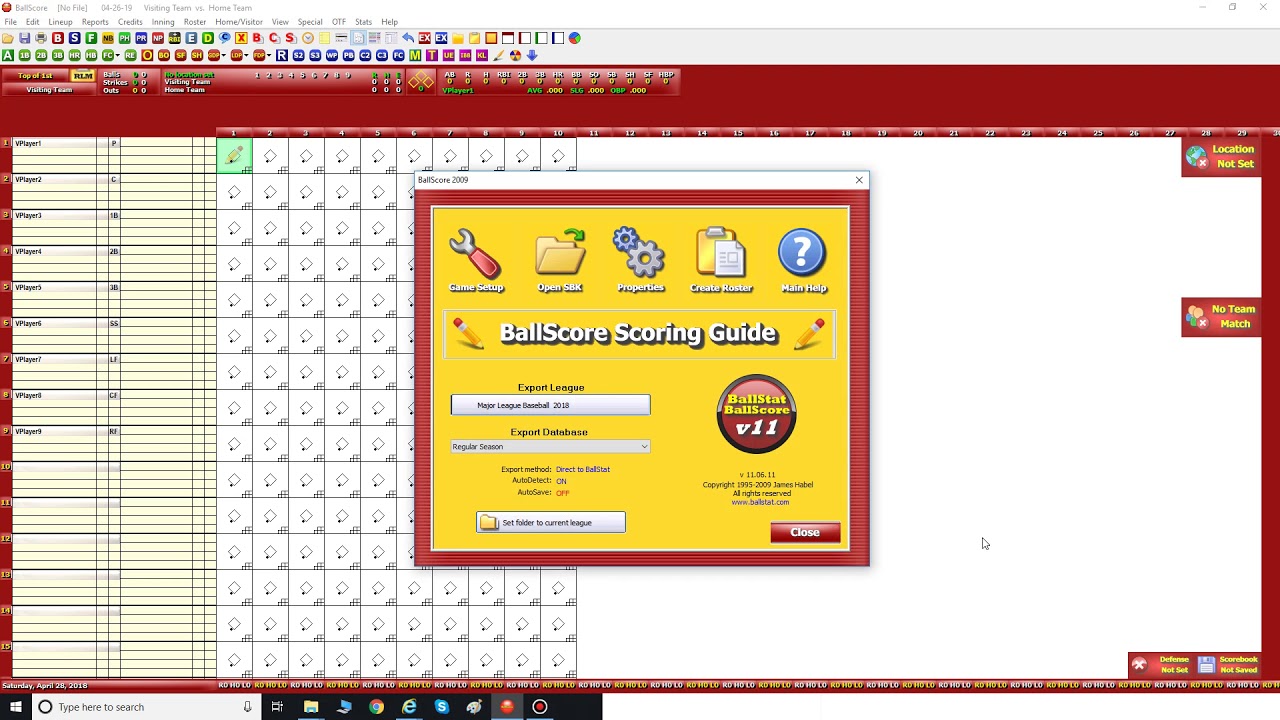Click Set folder to current league

click(551, 522)
